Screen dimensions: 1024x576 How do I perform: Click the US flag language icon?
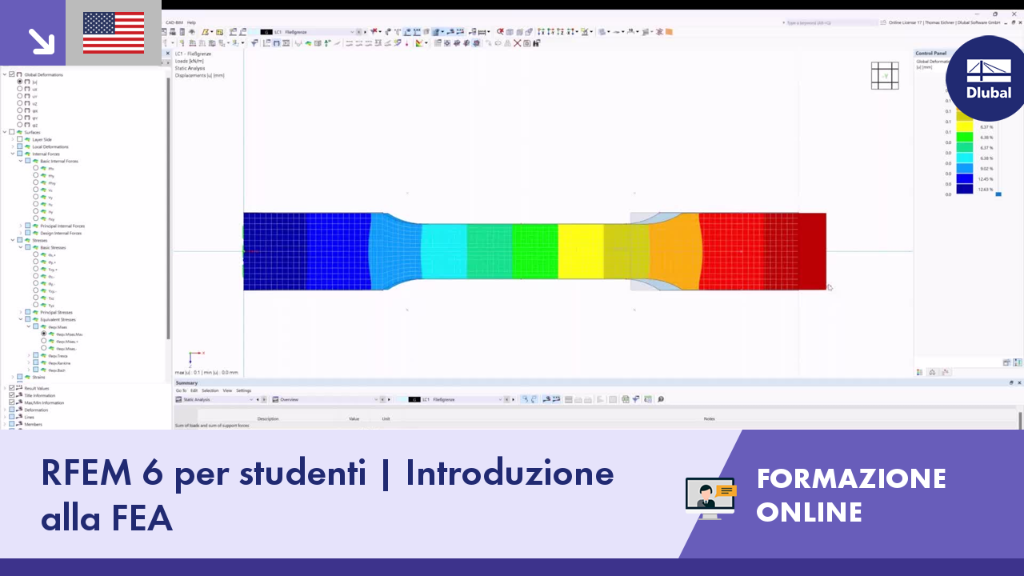coord(114,33)
